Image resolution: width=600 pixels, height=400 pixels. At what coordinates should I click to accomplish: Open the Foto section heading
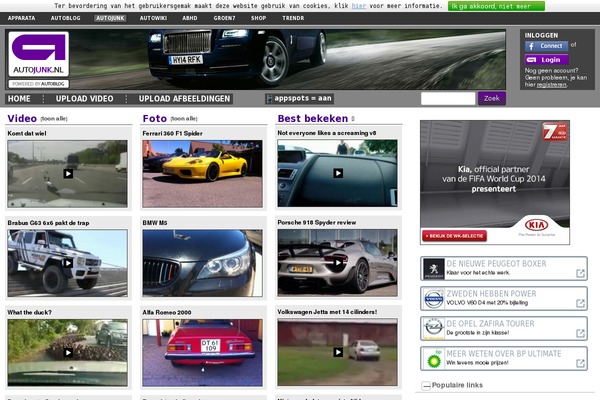click(x=155, y=118)
